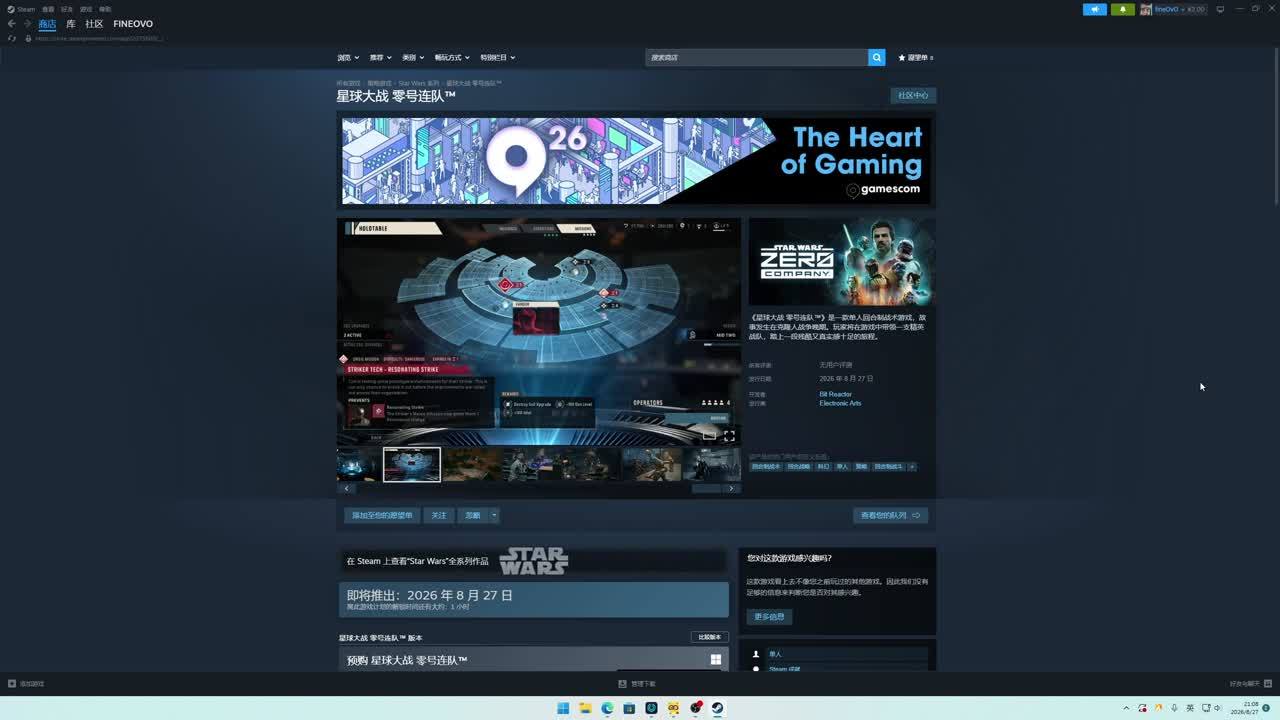Click the magnifier search button
Screen dimensions: 1280x720
[x=877, y=58]
